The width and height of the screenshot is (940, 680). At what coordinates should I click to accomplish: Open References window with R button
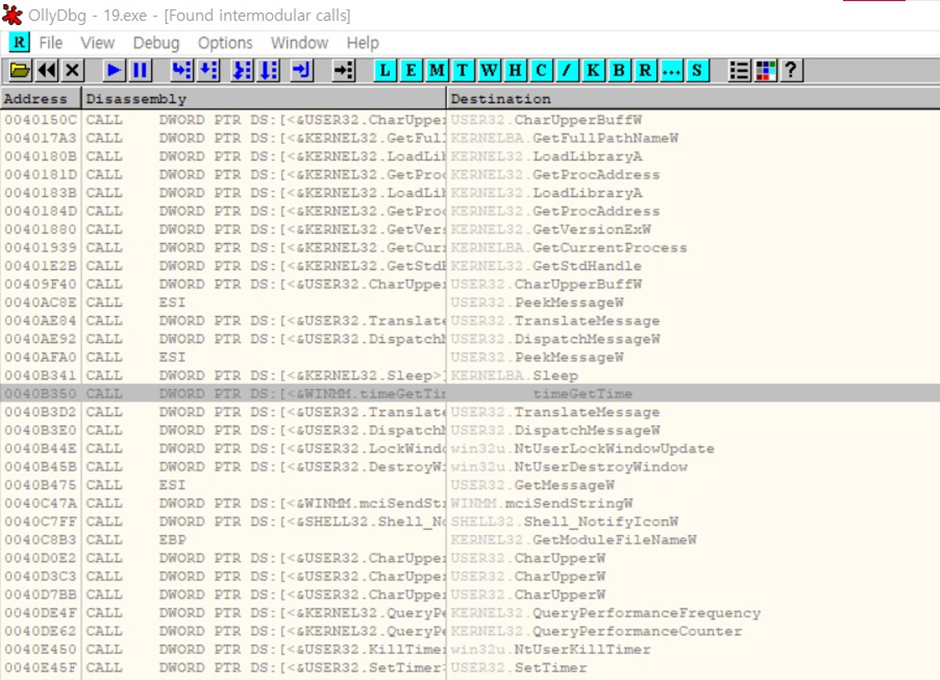click(645, 71)
